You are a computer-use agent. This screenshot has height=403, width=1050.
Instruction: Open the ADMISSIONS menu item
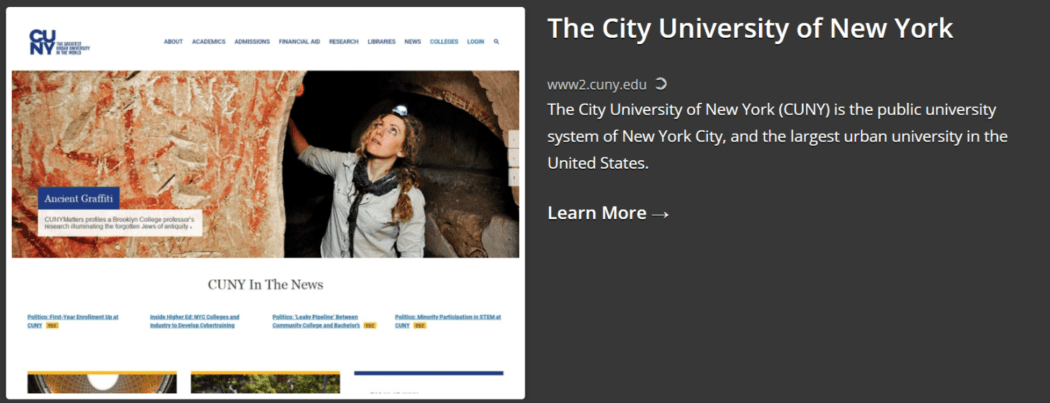tap(252, 42)
